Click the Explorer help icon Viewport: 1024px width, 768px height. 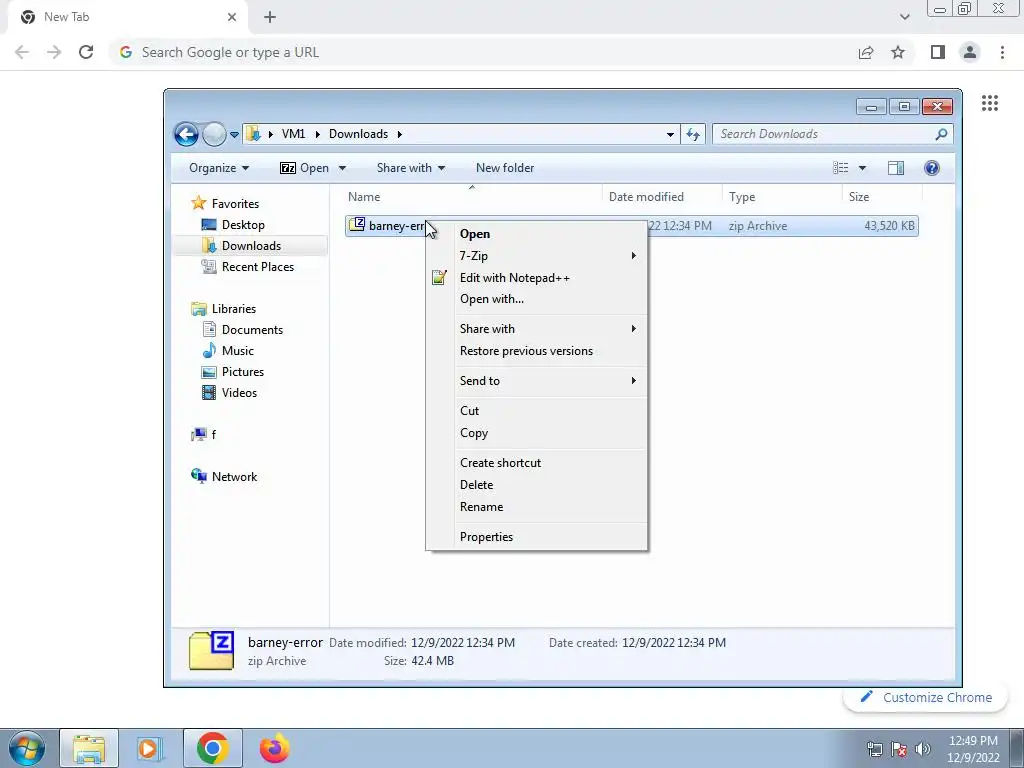pos(932,168)
